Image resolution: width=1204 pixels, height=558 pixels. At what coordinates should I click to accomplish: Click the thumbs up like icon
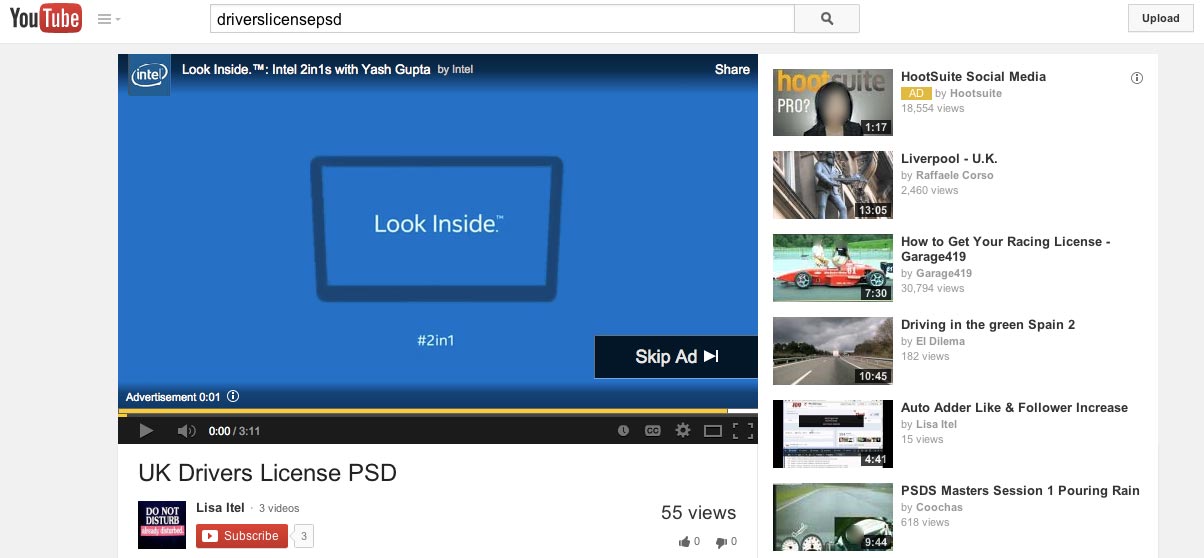pyautogui.click(x=684, y=542)
